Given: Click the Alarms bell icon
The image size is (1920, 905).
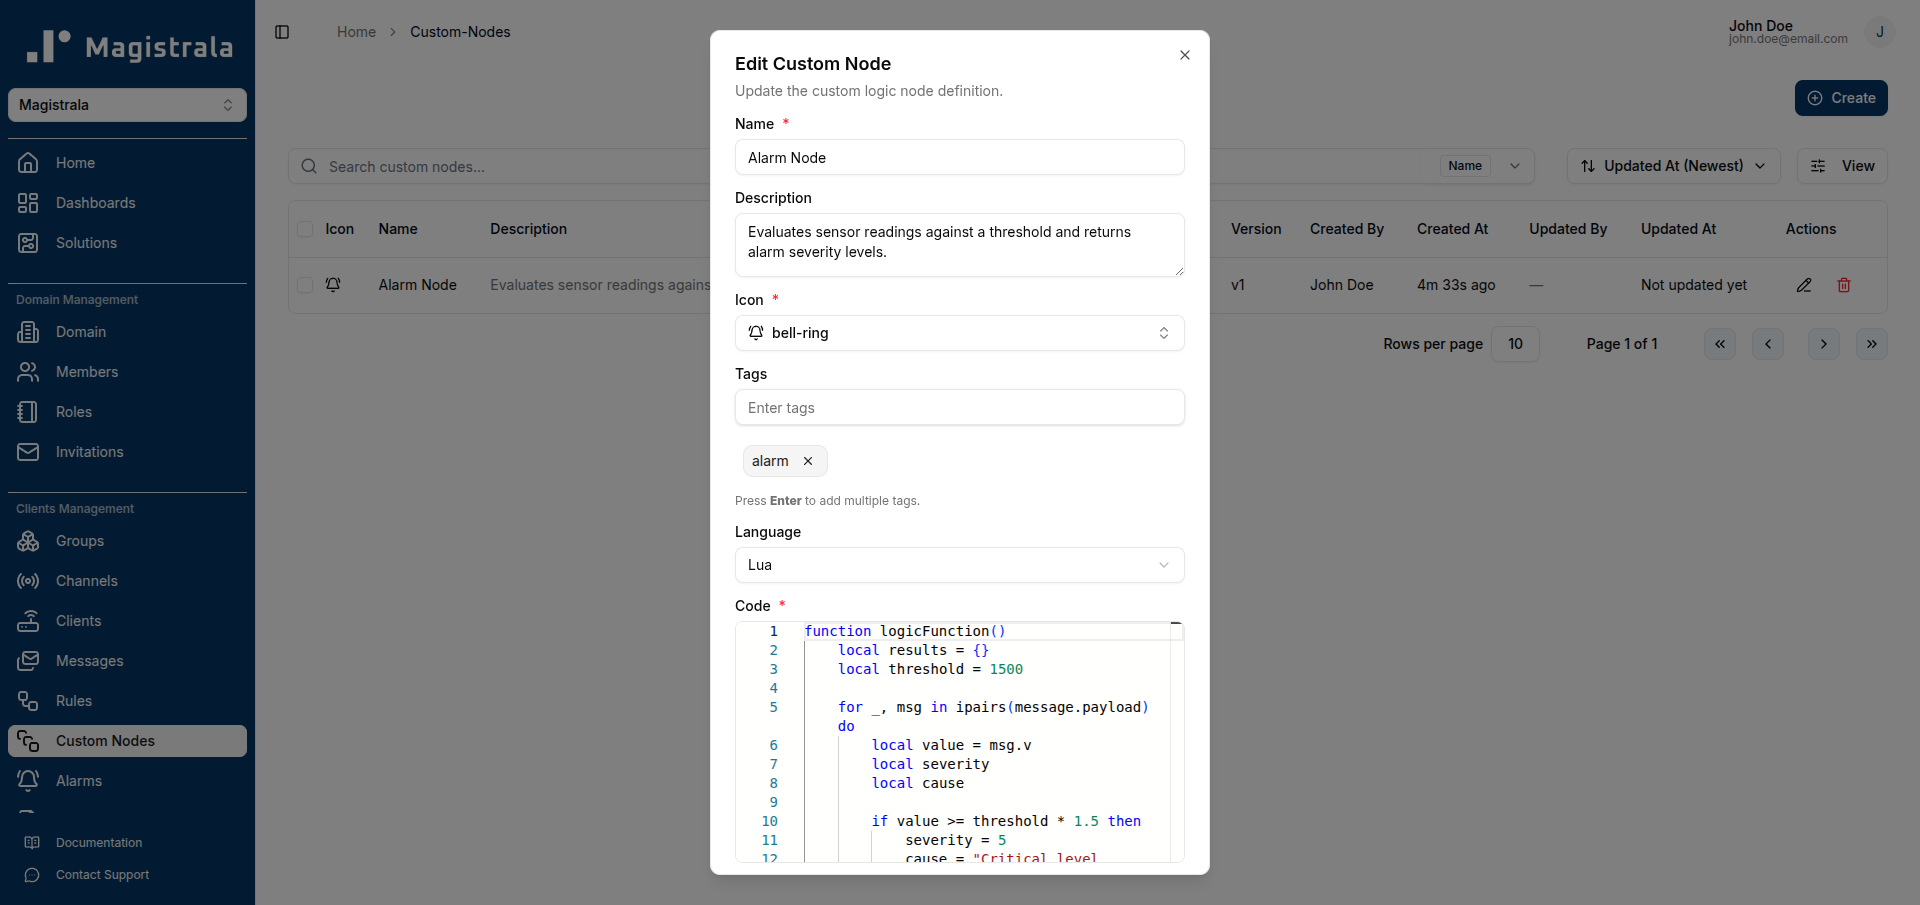Looking at the screenshot, I should coord(28,781).
